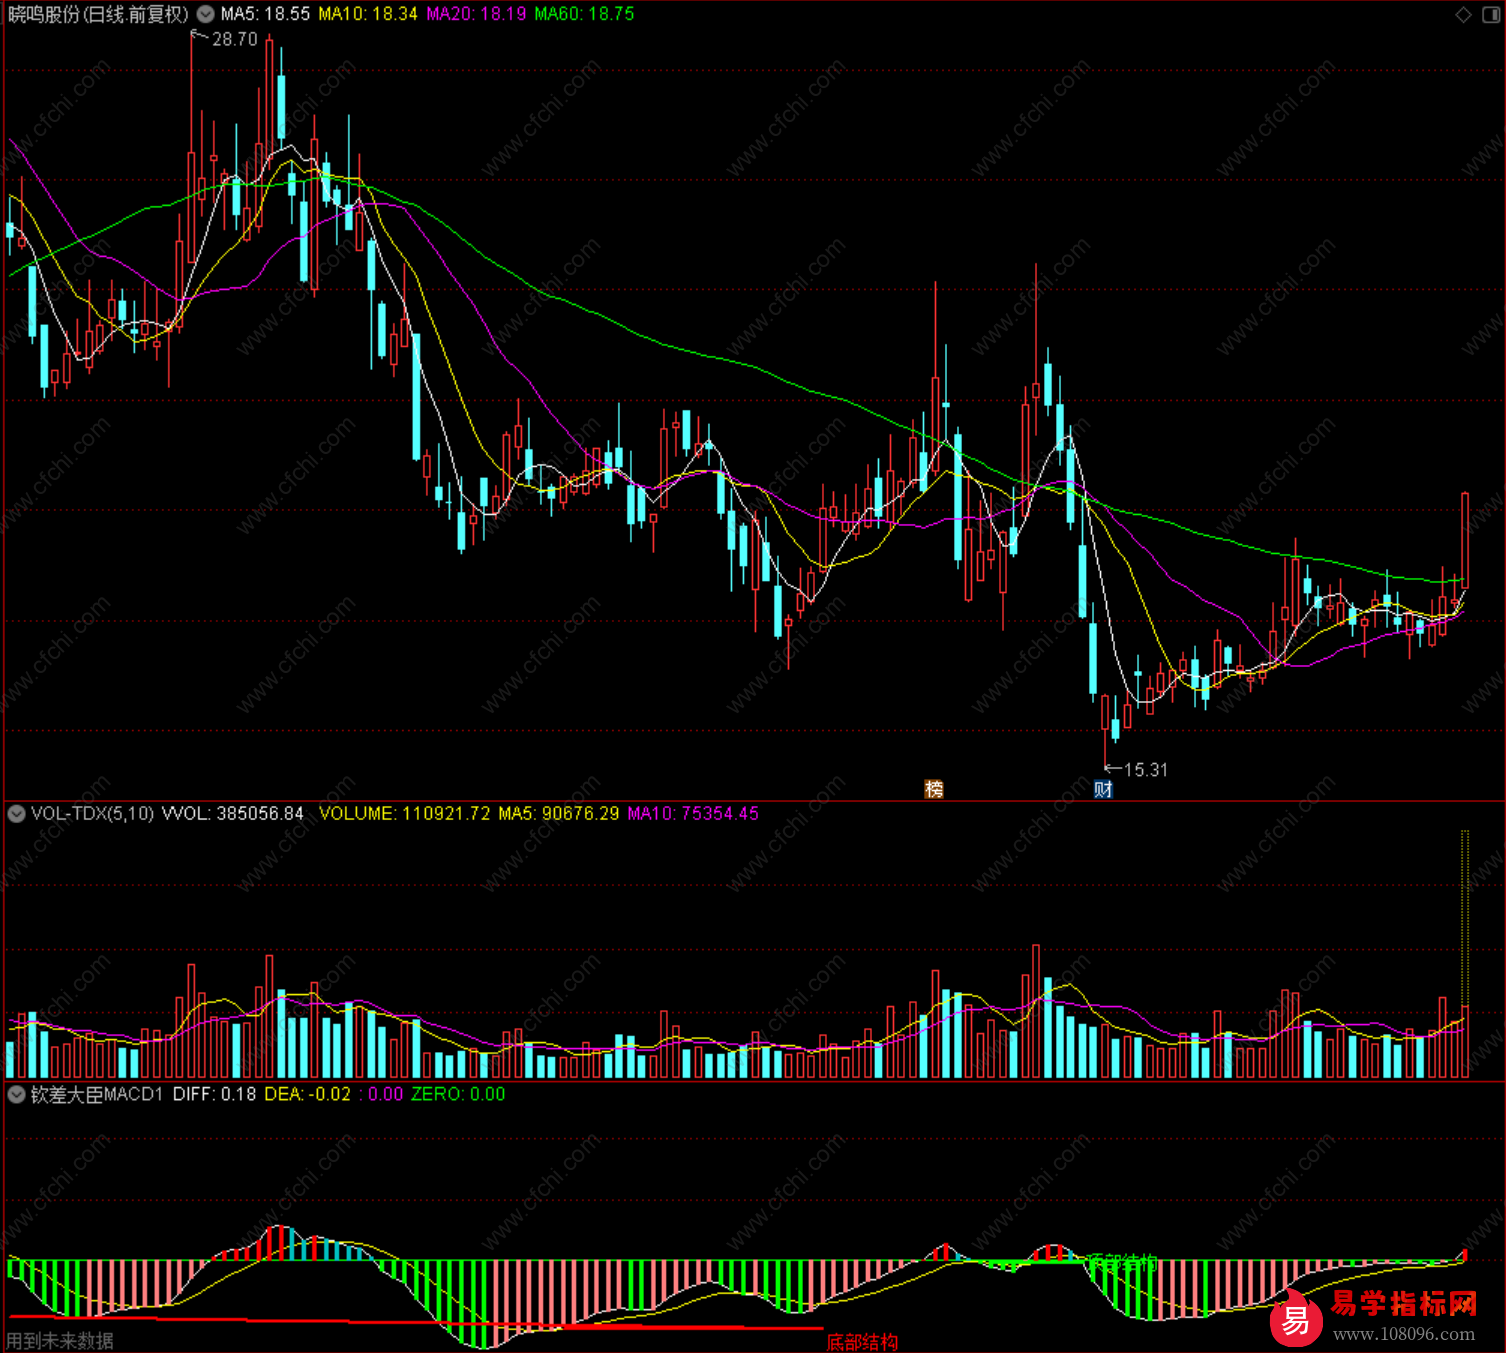Click the 钦差大臣MACD1 indicator name
This screenshot has height=1353, width=1506.
click(x=97, y=1094)
